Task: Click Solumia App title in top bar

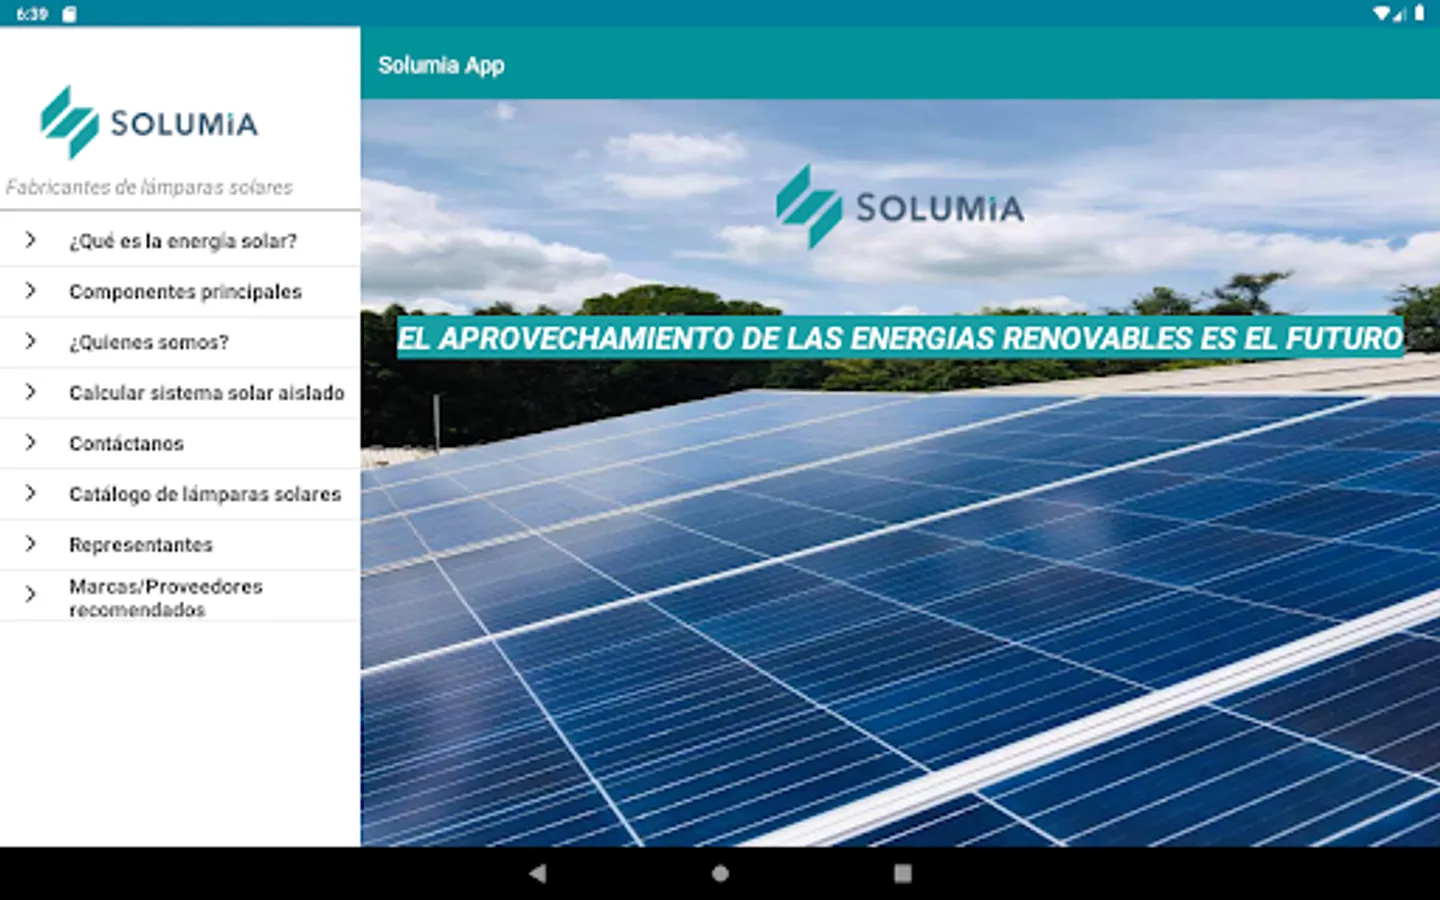Action: click(441, 65)
